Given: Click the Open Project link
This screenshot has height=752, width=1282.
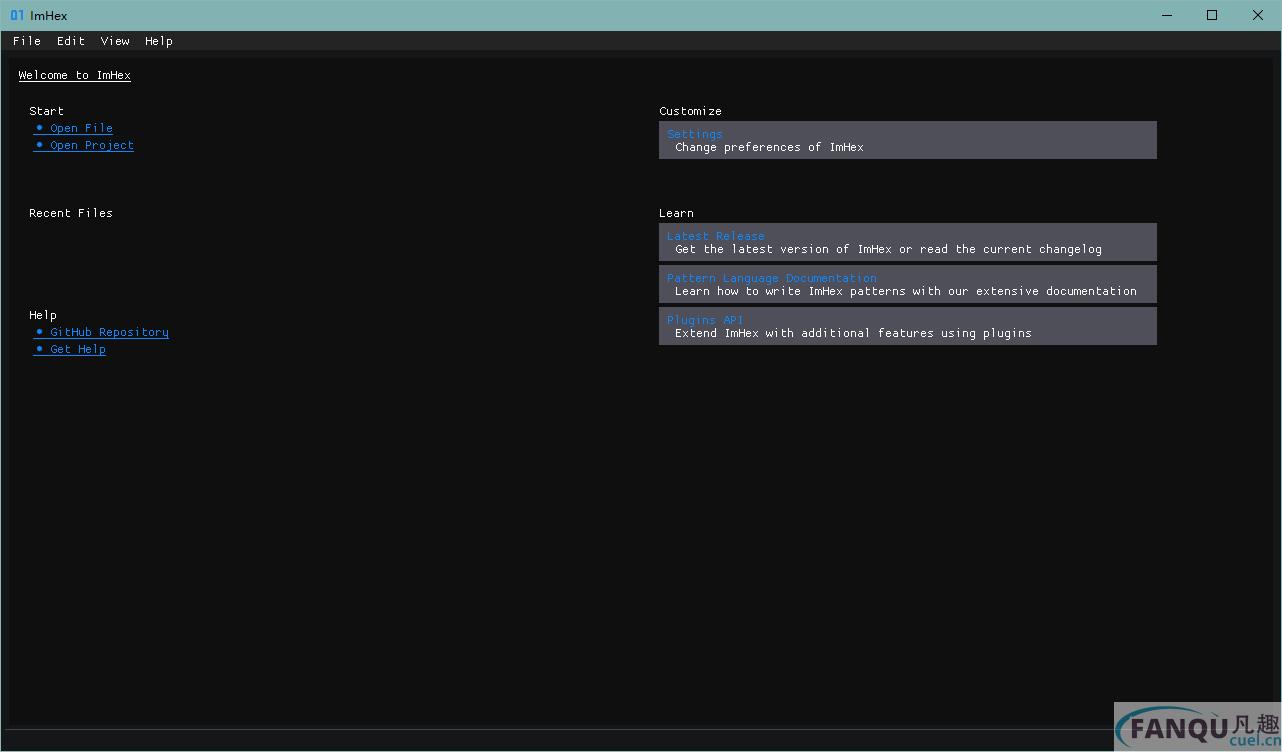Looking at the screenshot, I should pos(84,145).
